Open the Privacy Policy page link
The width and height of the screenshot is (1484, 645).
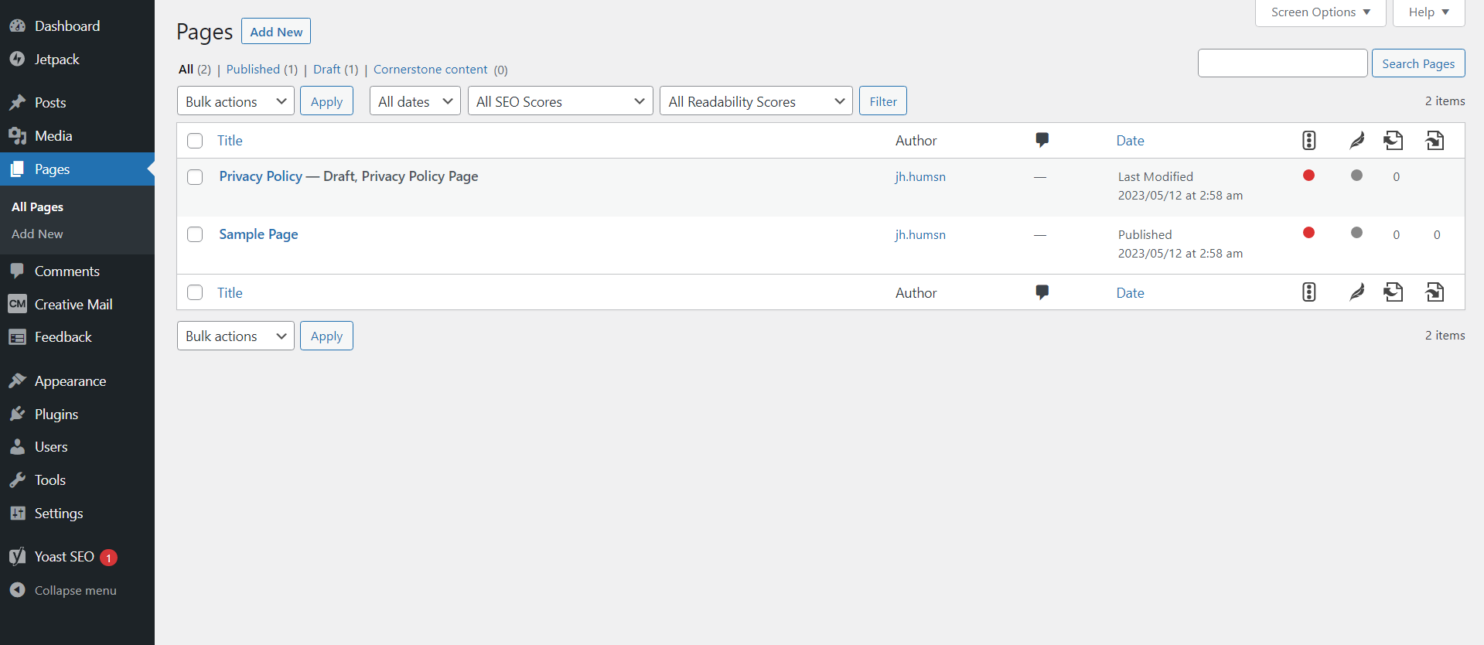click(x=260, y=176)
